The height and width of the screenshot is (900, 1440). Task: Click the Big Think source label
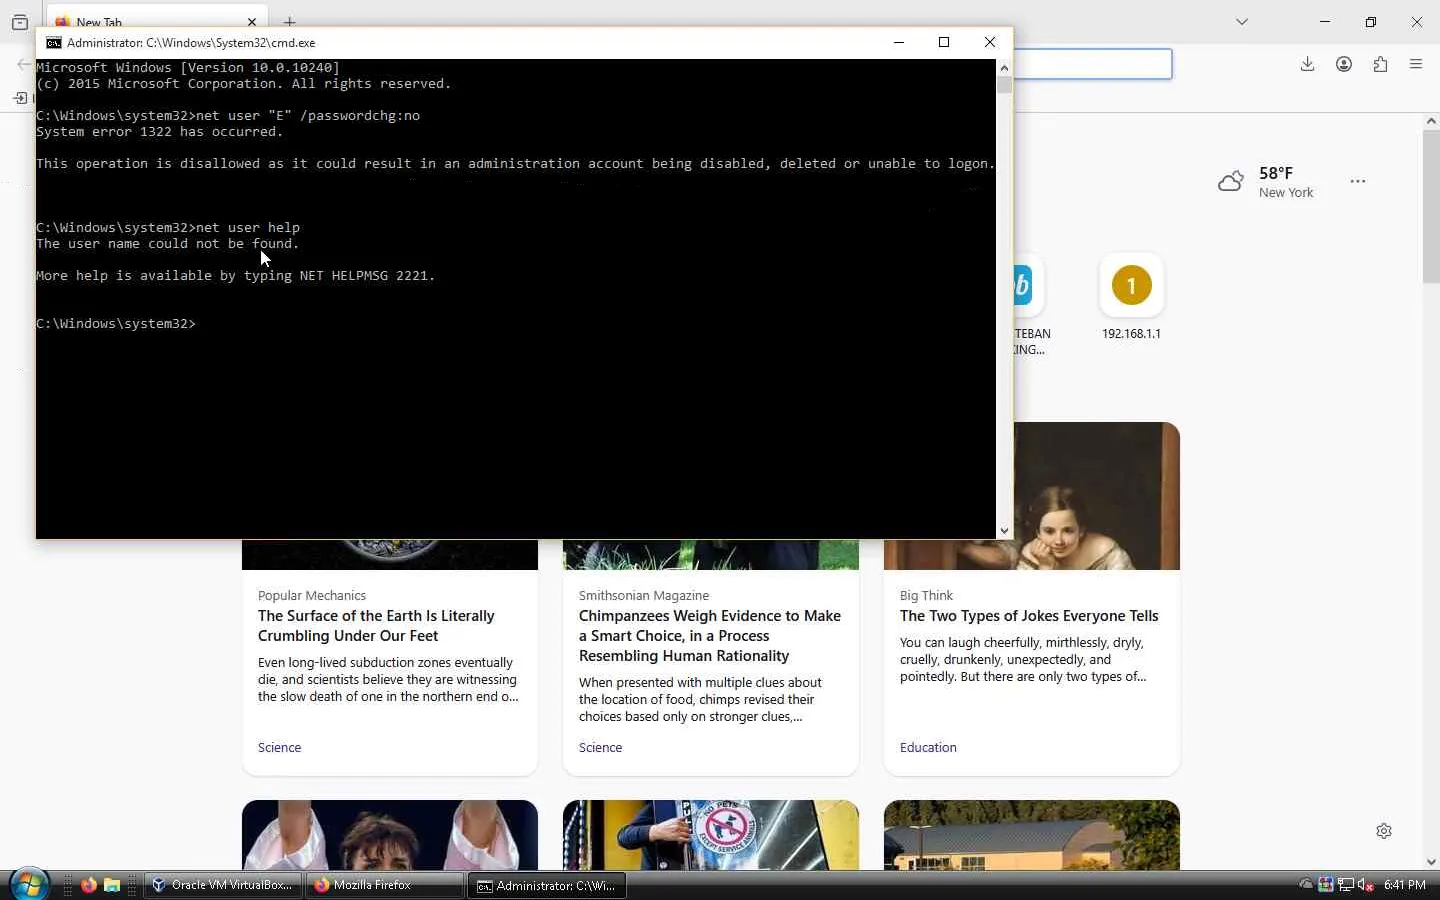click(926, 595)
